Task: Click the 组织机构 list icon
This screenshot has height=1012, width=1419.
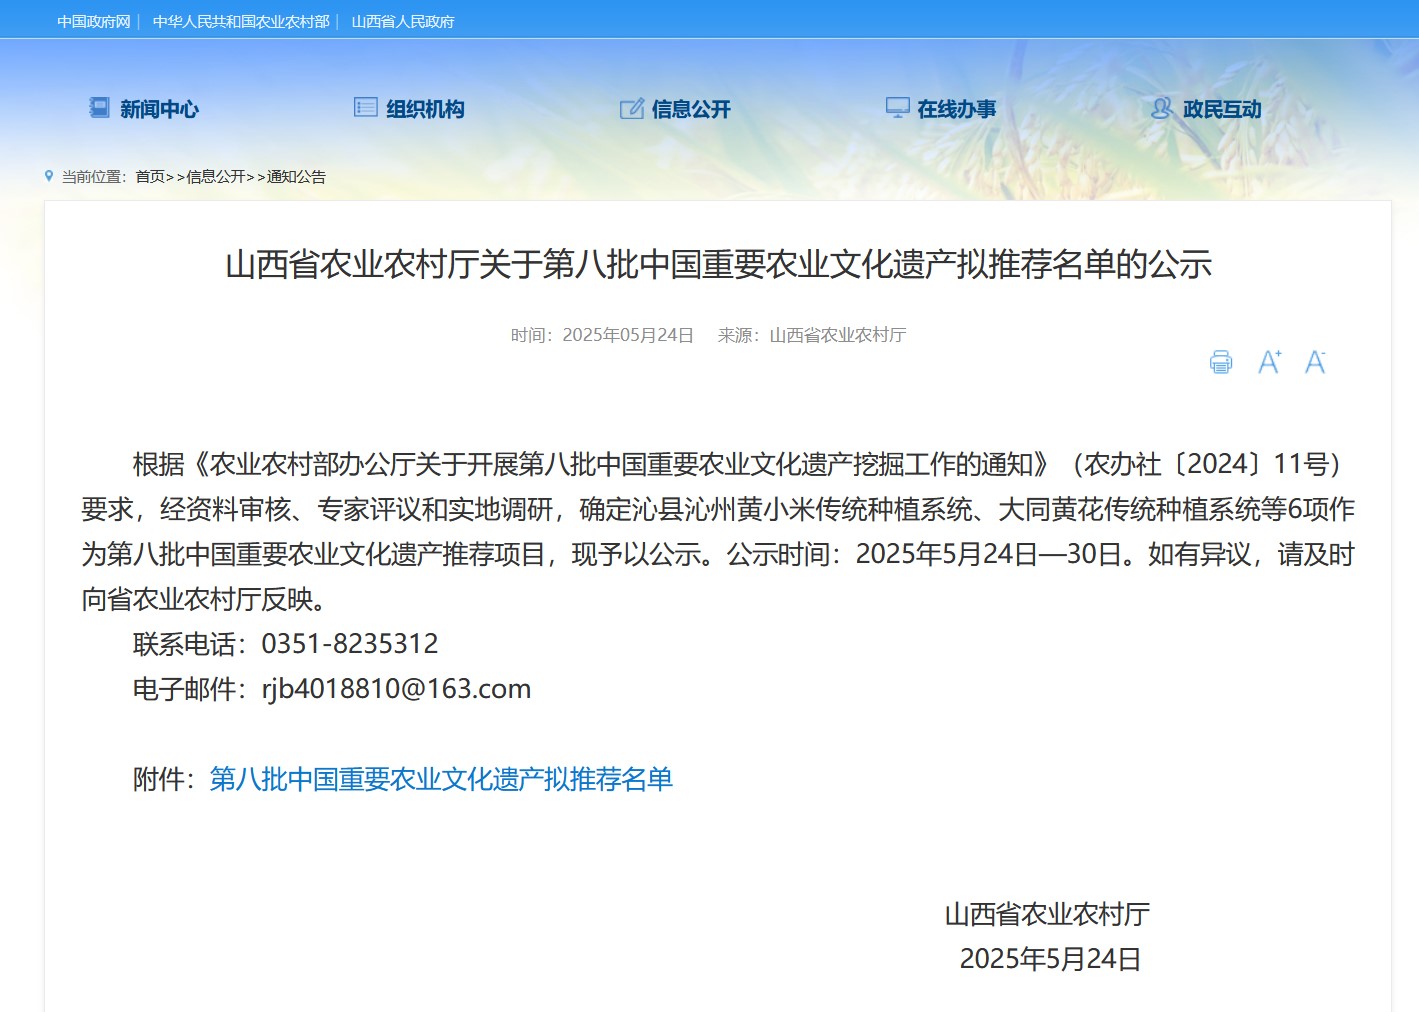Action: point(365,108)
